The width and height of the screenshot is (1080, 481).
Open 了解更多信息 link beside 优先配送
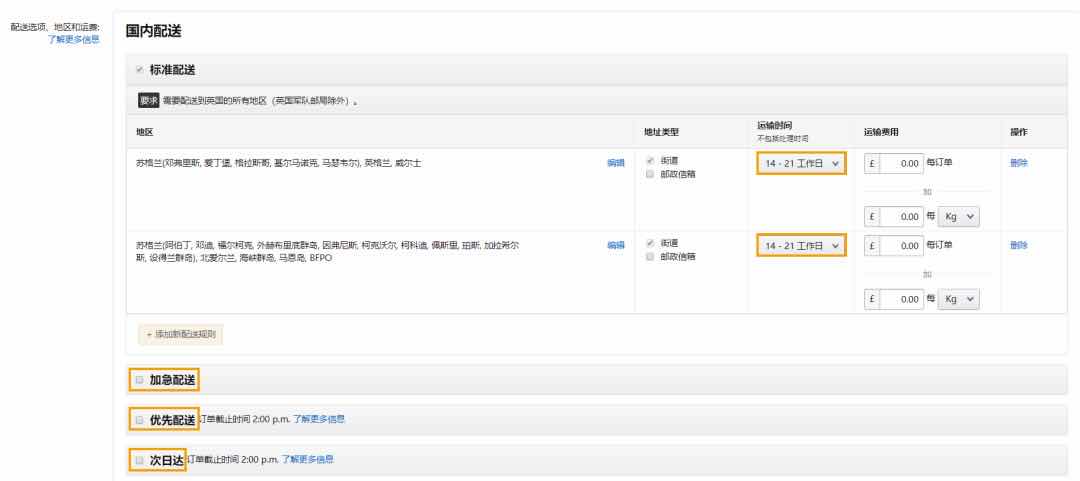(x=319, y=419)
